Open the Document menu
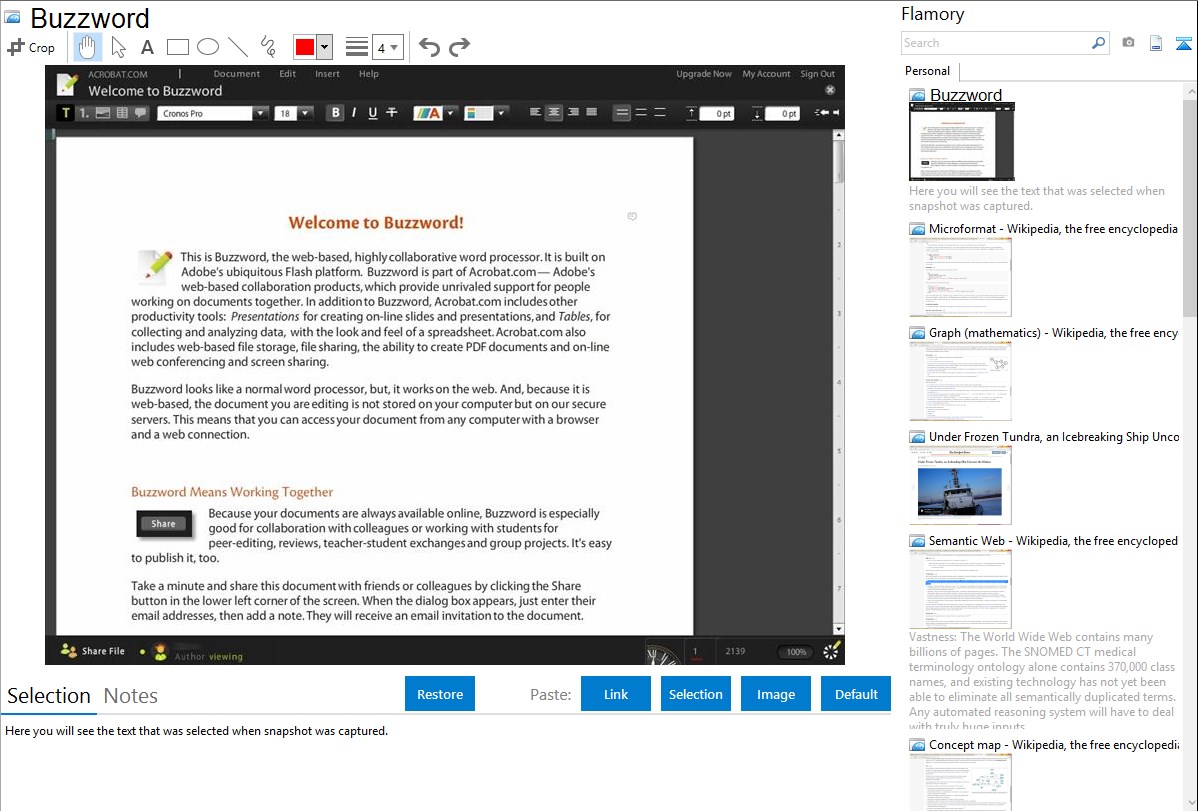 (x=237, y=73)
